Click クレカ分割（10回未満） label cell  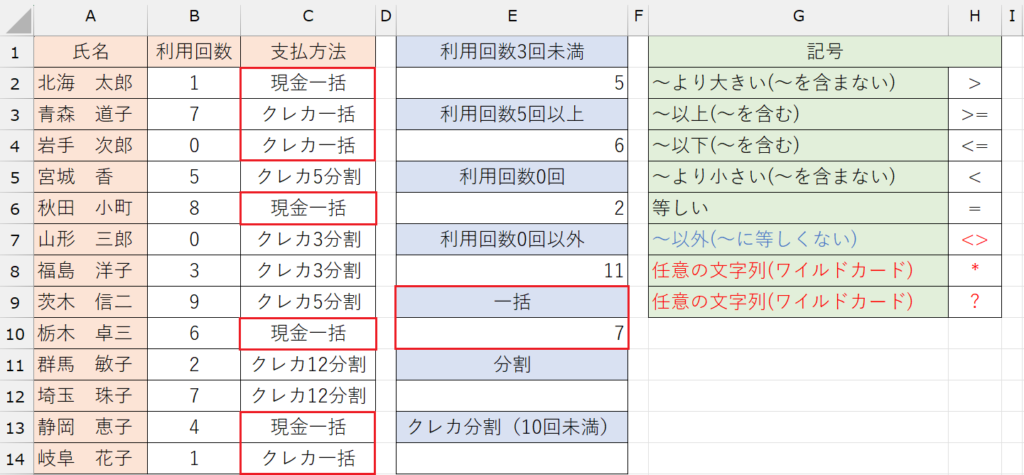(512, 427)
